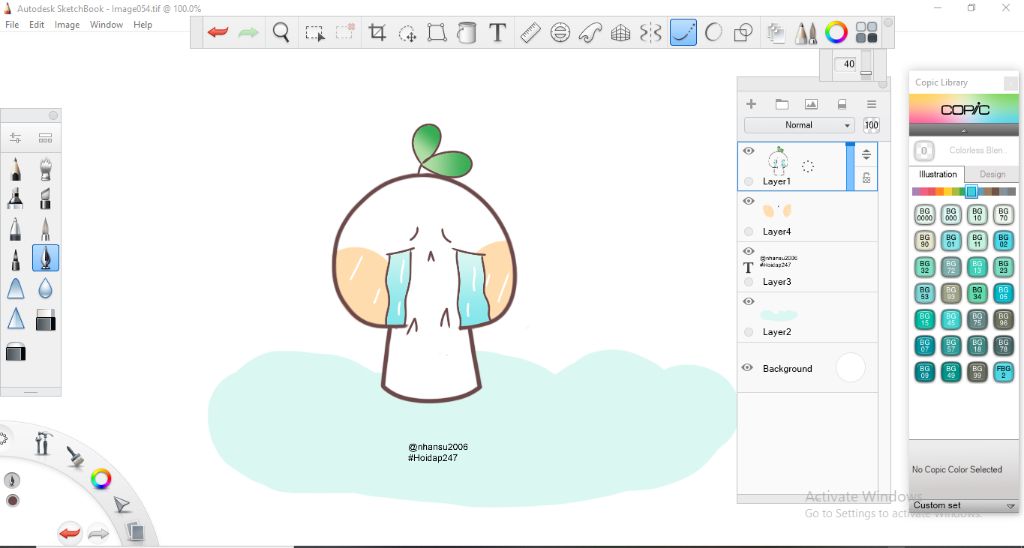This screenshot has width=1024, height=548.
Task: Hide Layer4 using its eye icon
Action: pyautogui.click(x=748, y=201)
